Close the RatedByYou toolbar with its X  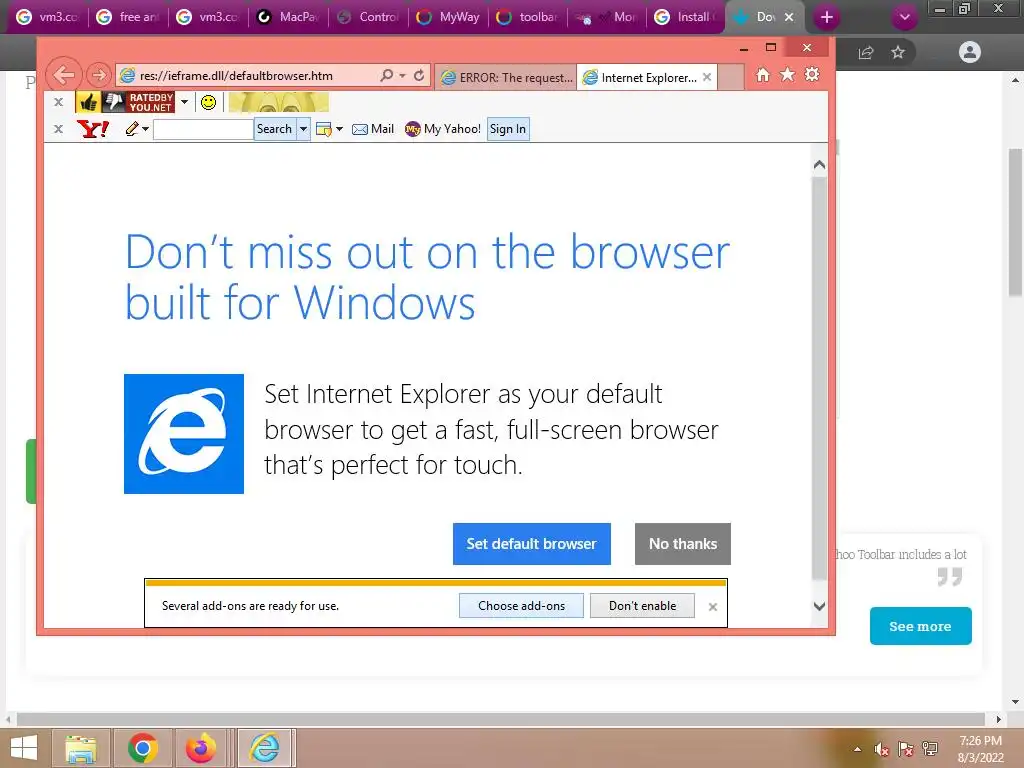pos(58,102)
